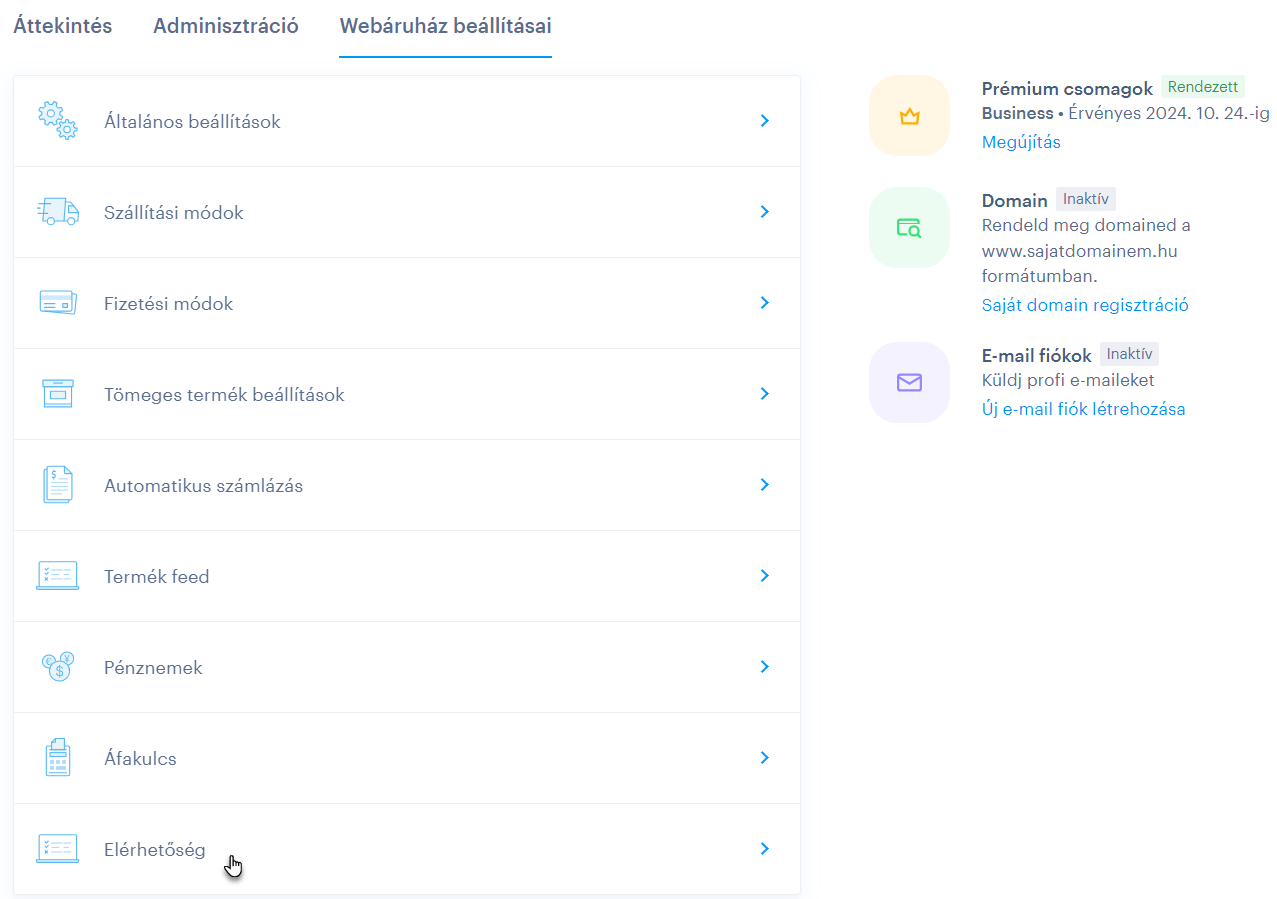Screen dimensions: 1277x899
Task: Click the credit card icon for Fizetési módok
Action: point(58,303)
